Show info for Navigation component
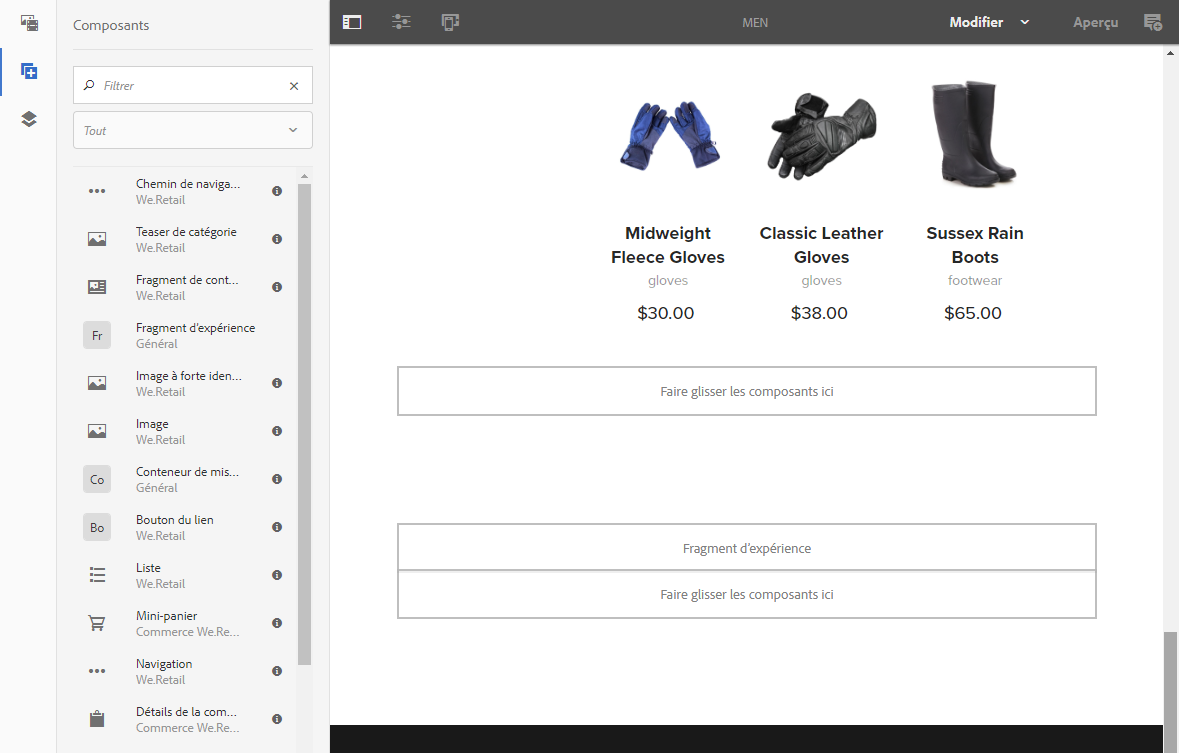The width and height of the screenshot is (1179, 753). click(277, 671)
